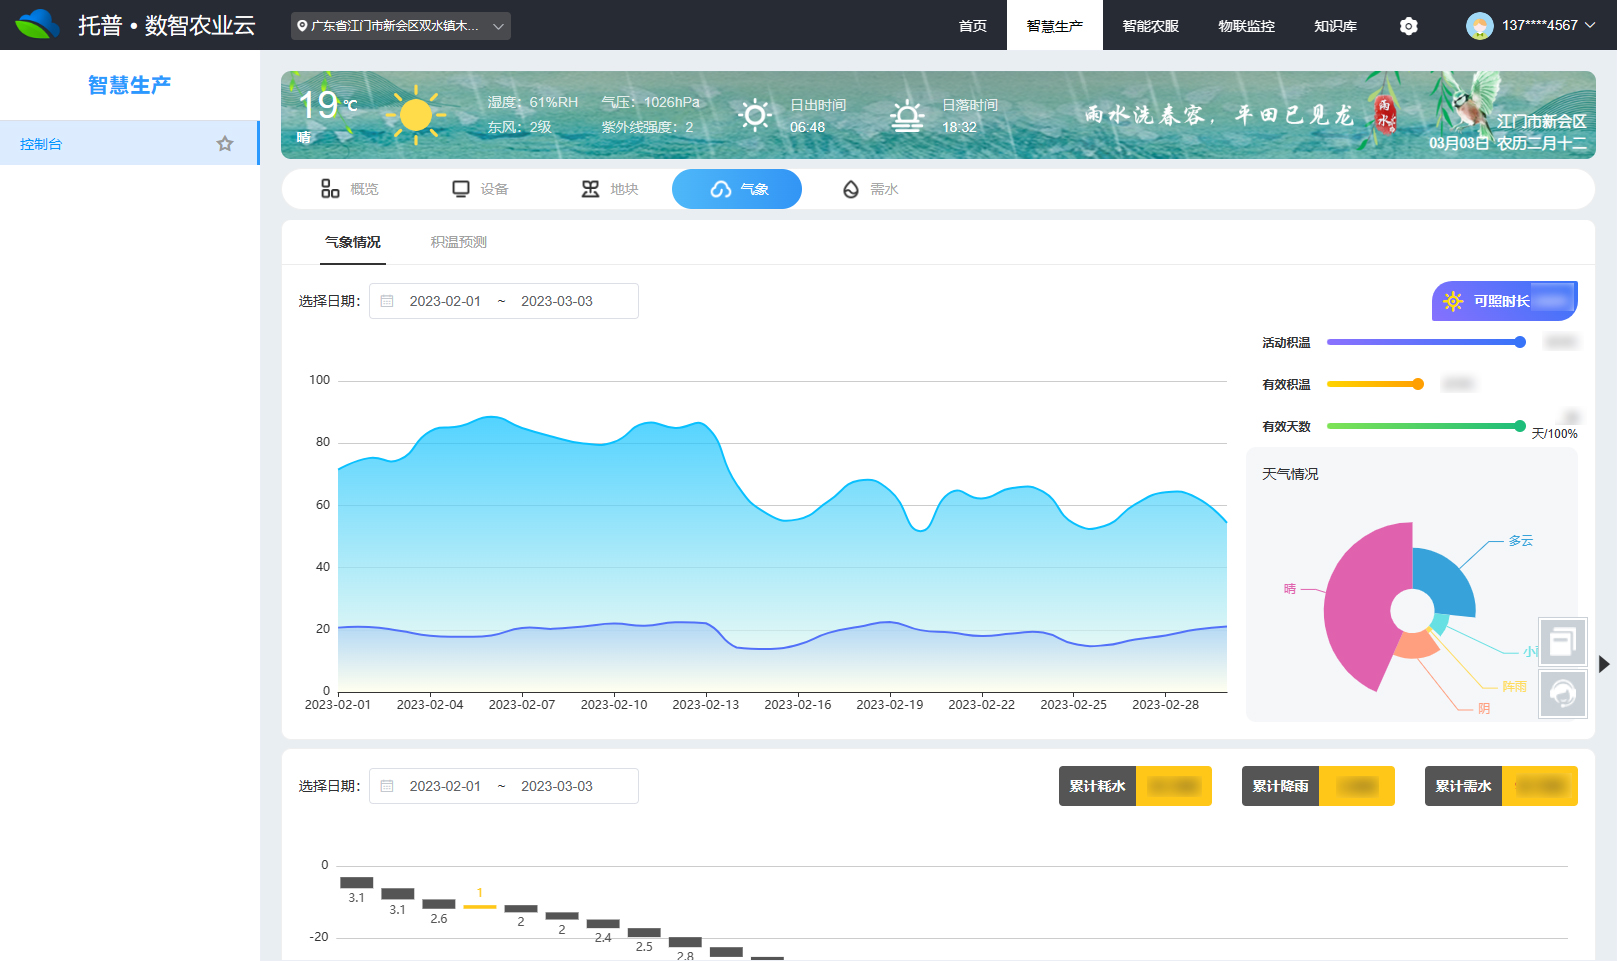The width and height of the screenshot is (1617, 961).
Task: Select the 需水 tab
Action: click(870, 189)
